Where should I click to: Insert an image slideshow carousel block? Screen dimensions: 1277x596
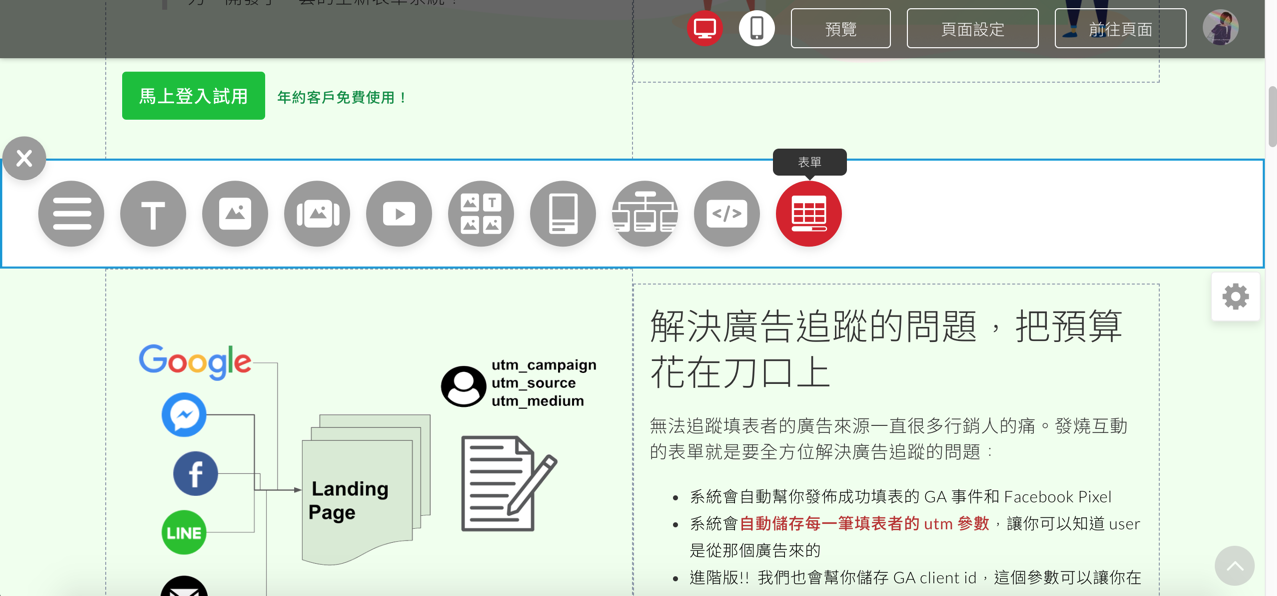[x=317, y=214]
